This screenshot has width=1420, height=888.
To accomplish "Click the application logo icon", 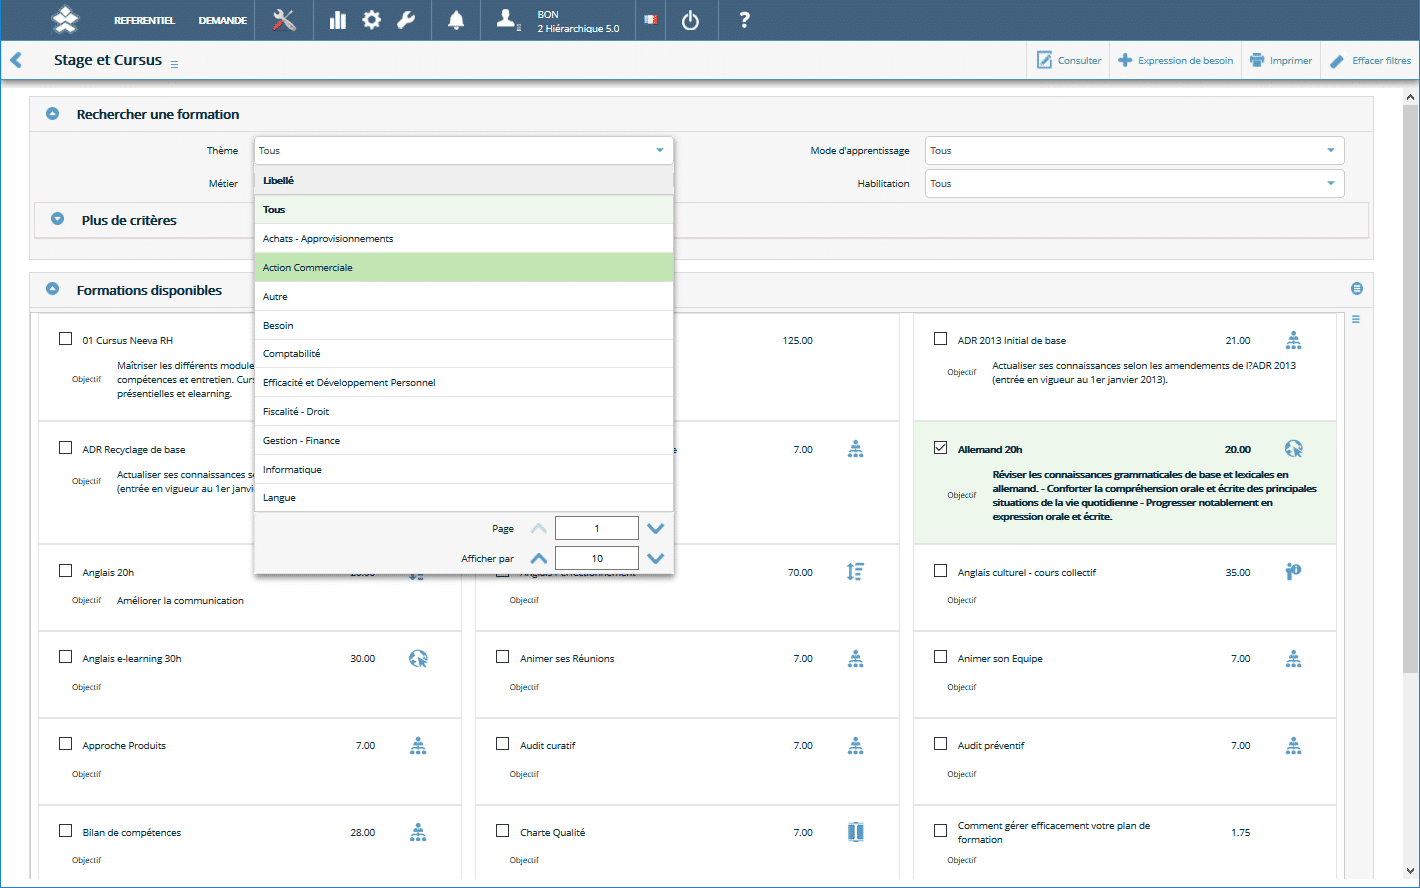I will click(x=65, y=19).
